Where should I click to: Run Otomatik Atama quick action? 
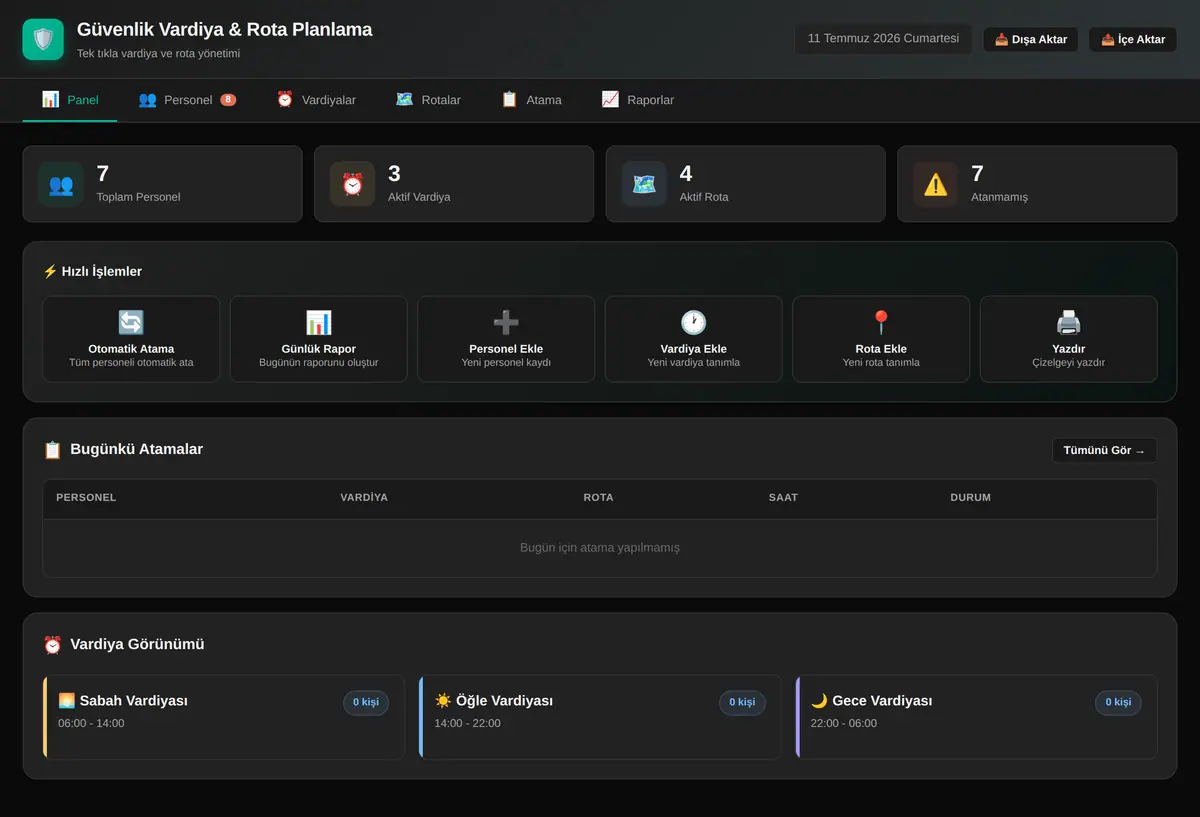131,339
